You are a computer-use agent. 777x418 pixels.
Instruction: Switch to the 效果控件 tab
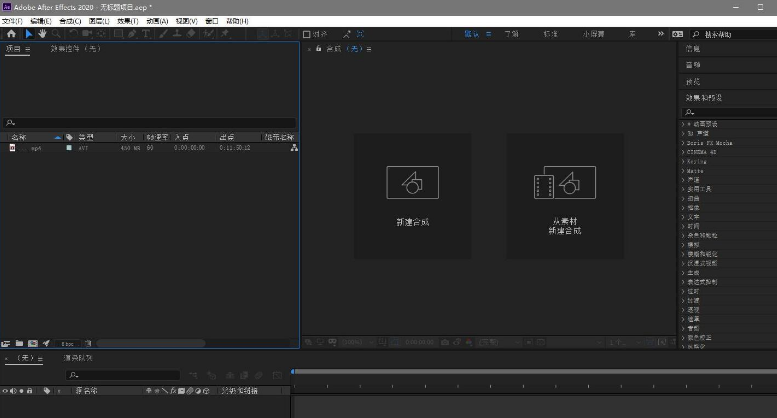76,48
